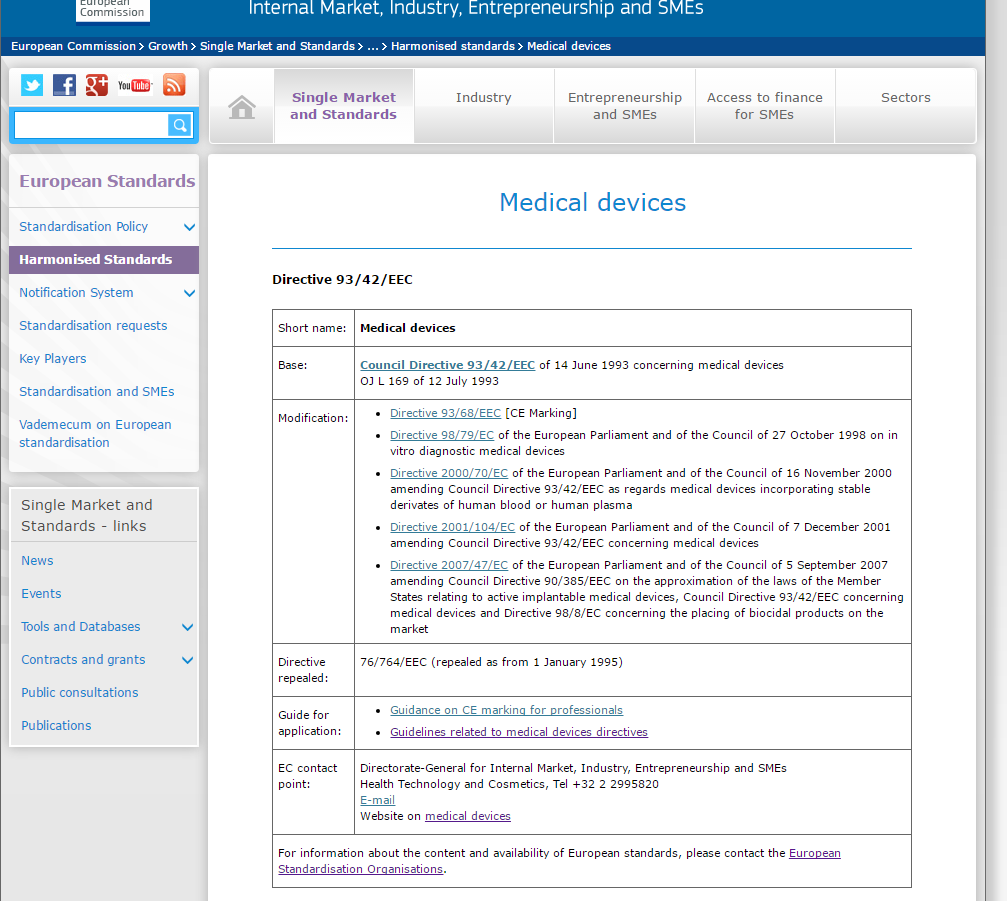Image resolution: width=1007 pixels, height=901 pixels.
Task: Switch to the Industry tab
Action: tap(483, 98)
